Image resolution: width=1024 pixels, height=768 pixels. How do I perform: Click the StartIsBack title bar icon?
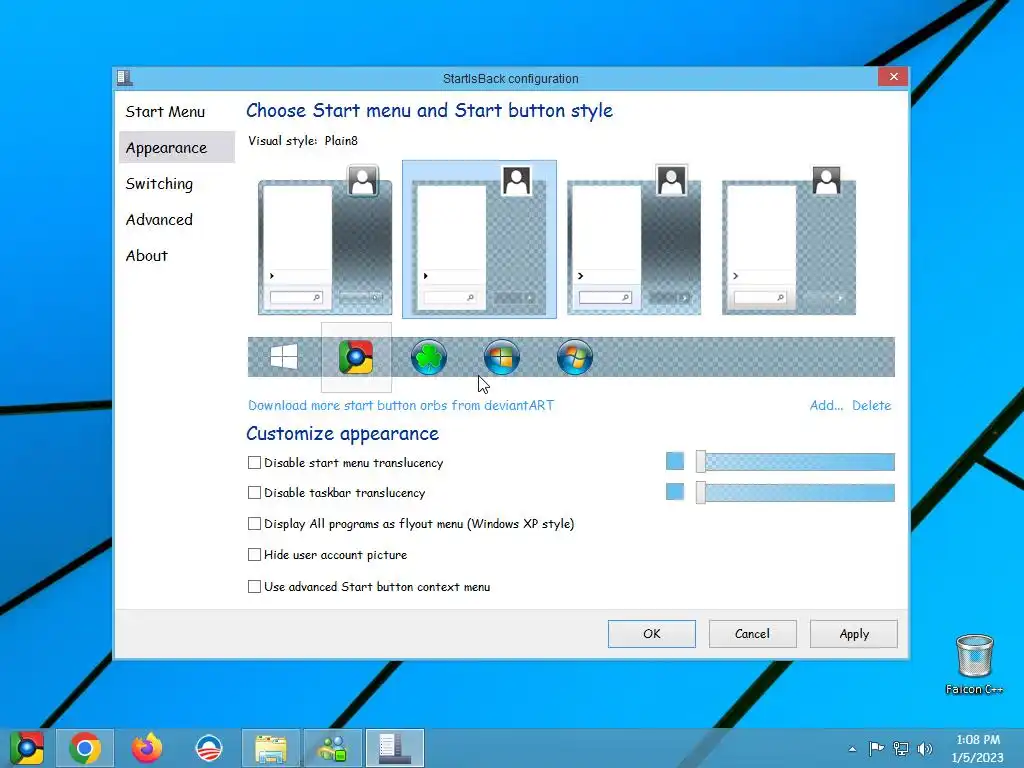(125, 78)
